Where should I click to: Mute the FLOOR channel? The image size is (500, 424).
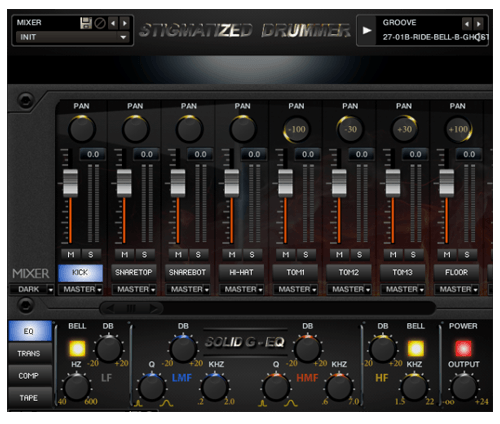click(x=447, y=255)
